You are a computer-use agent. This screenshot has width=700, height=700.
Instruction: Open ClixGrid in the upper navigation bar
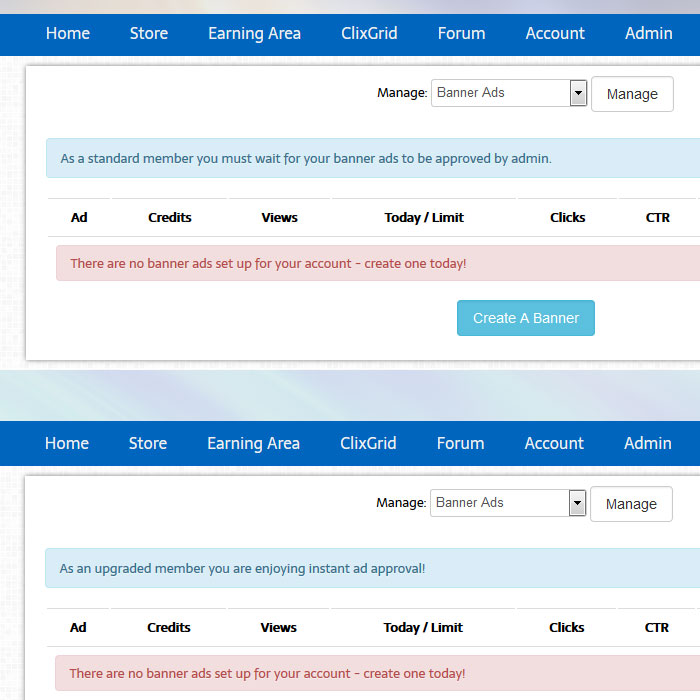point(369,33)
